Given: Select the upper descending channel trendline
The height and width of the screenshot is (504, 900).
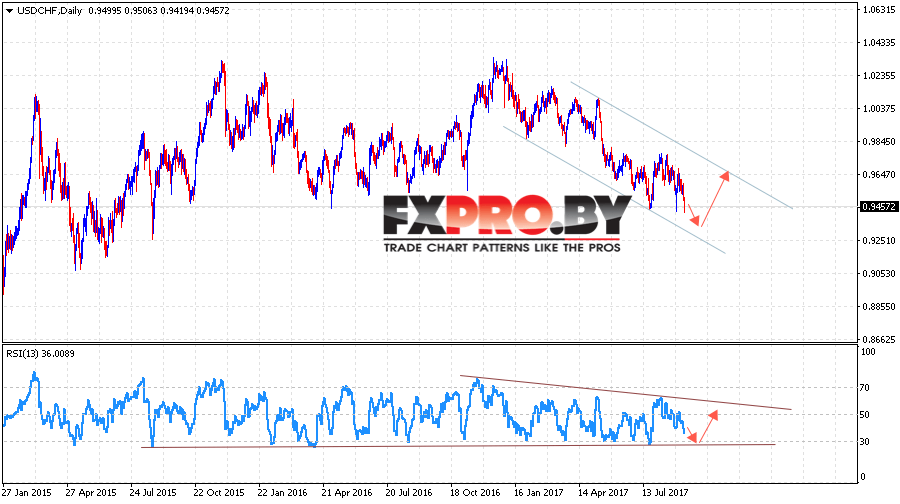Looking at the screenshot, I should [x=682, y=145].
